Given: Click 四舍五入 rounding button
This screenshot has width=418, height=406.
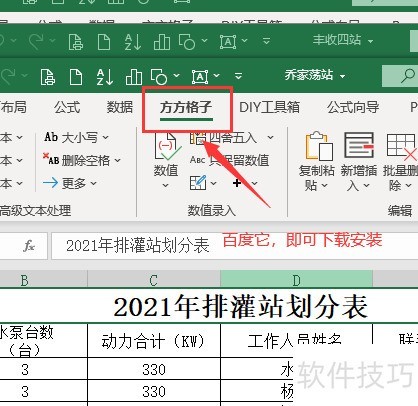Looking at the screenshot, I should [x=224, y=137].
